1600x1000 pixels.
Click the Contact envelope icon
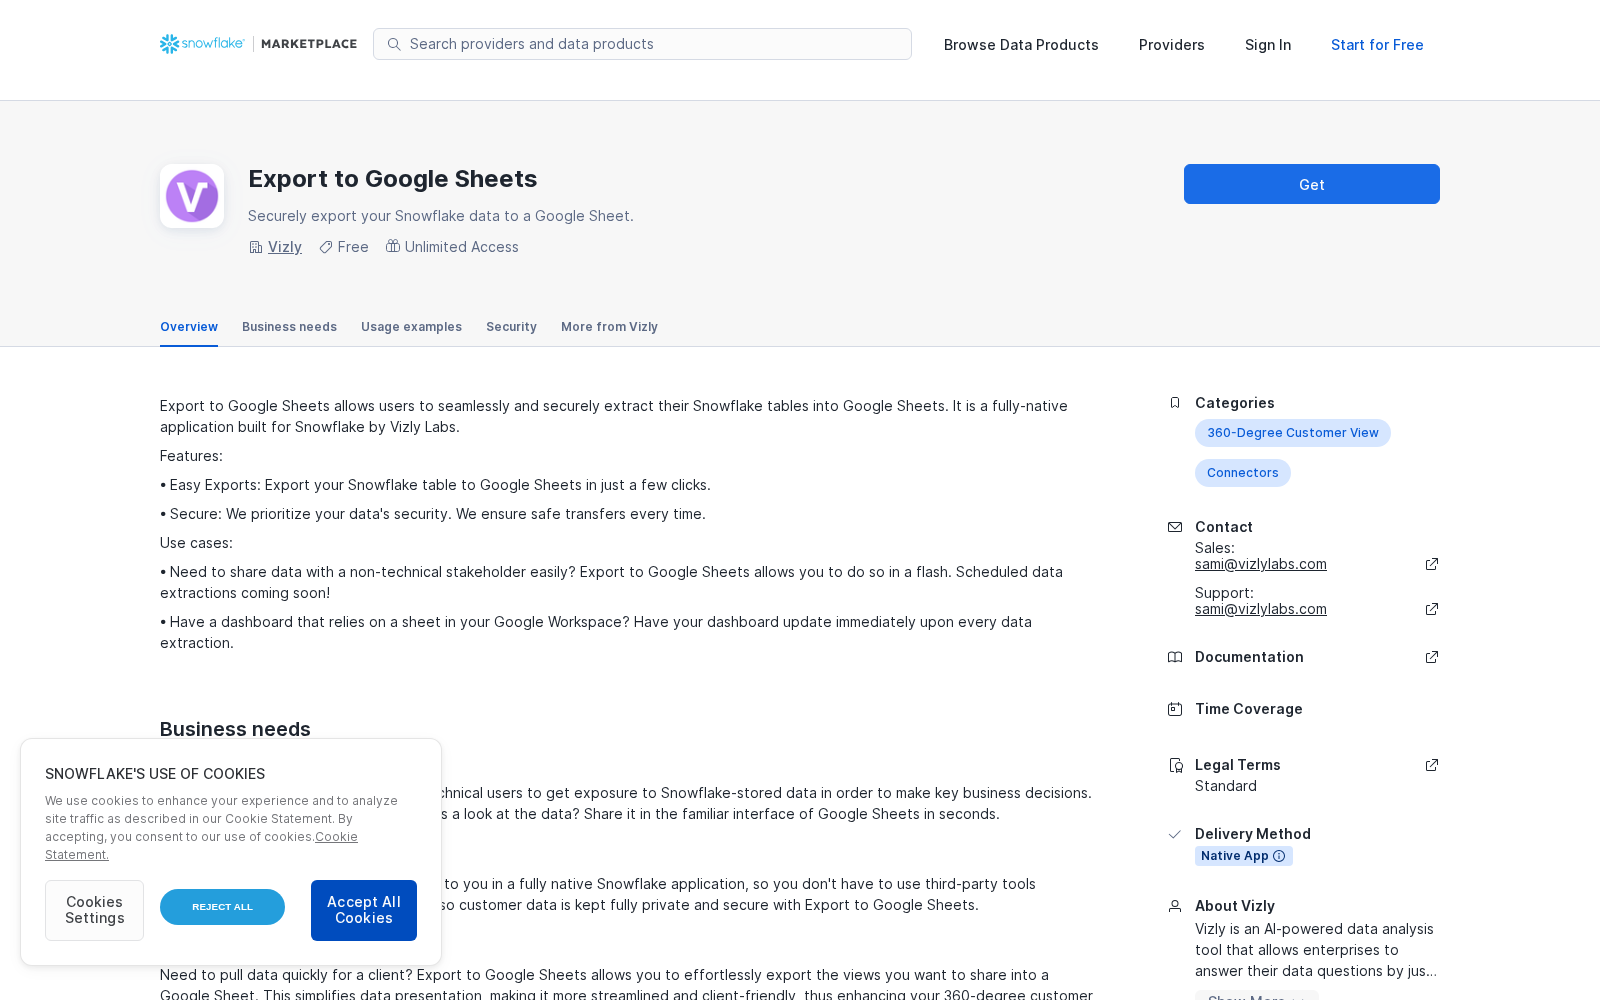(x=1175, y=527)
